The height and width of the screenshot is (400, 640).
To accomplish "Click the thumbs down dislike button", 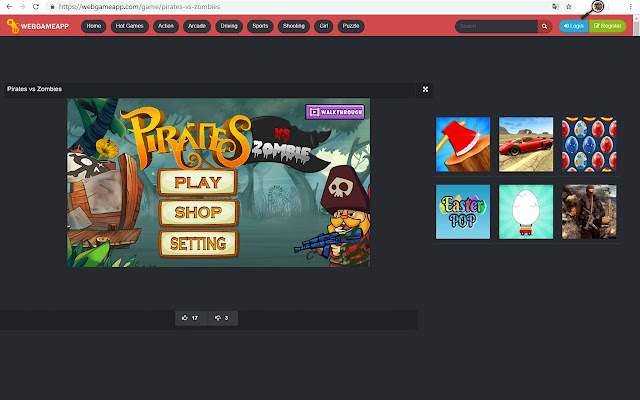I will (x=222, y=318).
